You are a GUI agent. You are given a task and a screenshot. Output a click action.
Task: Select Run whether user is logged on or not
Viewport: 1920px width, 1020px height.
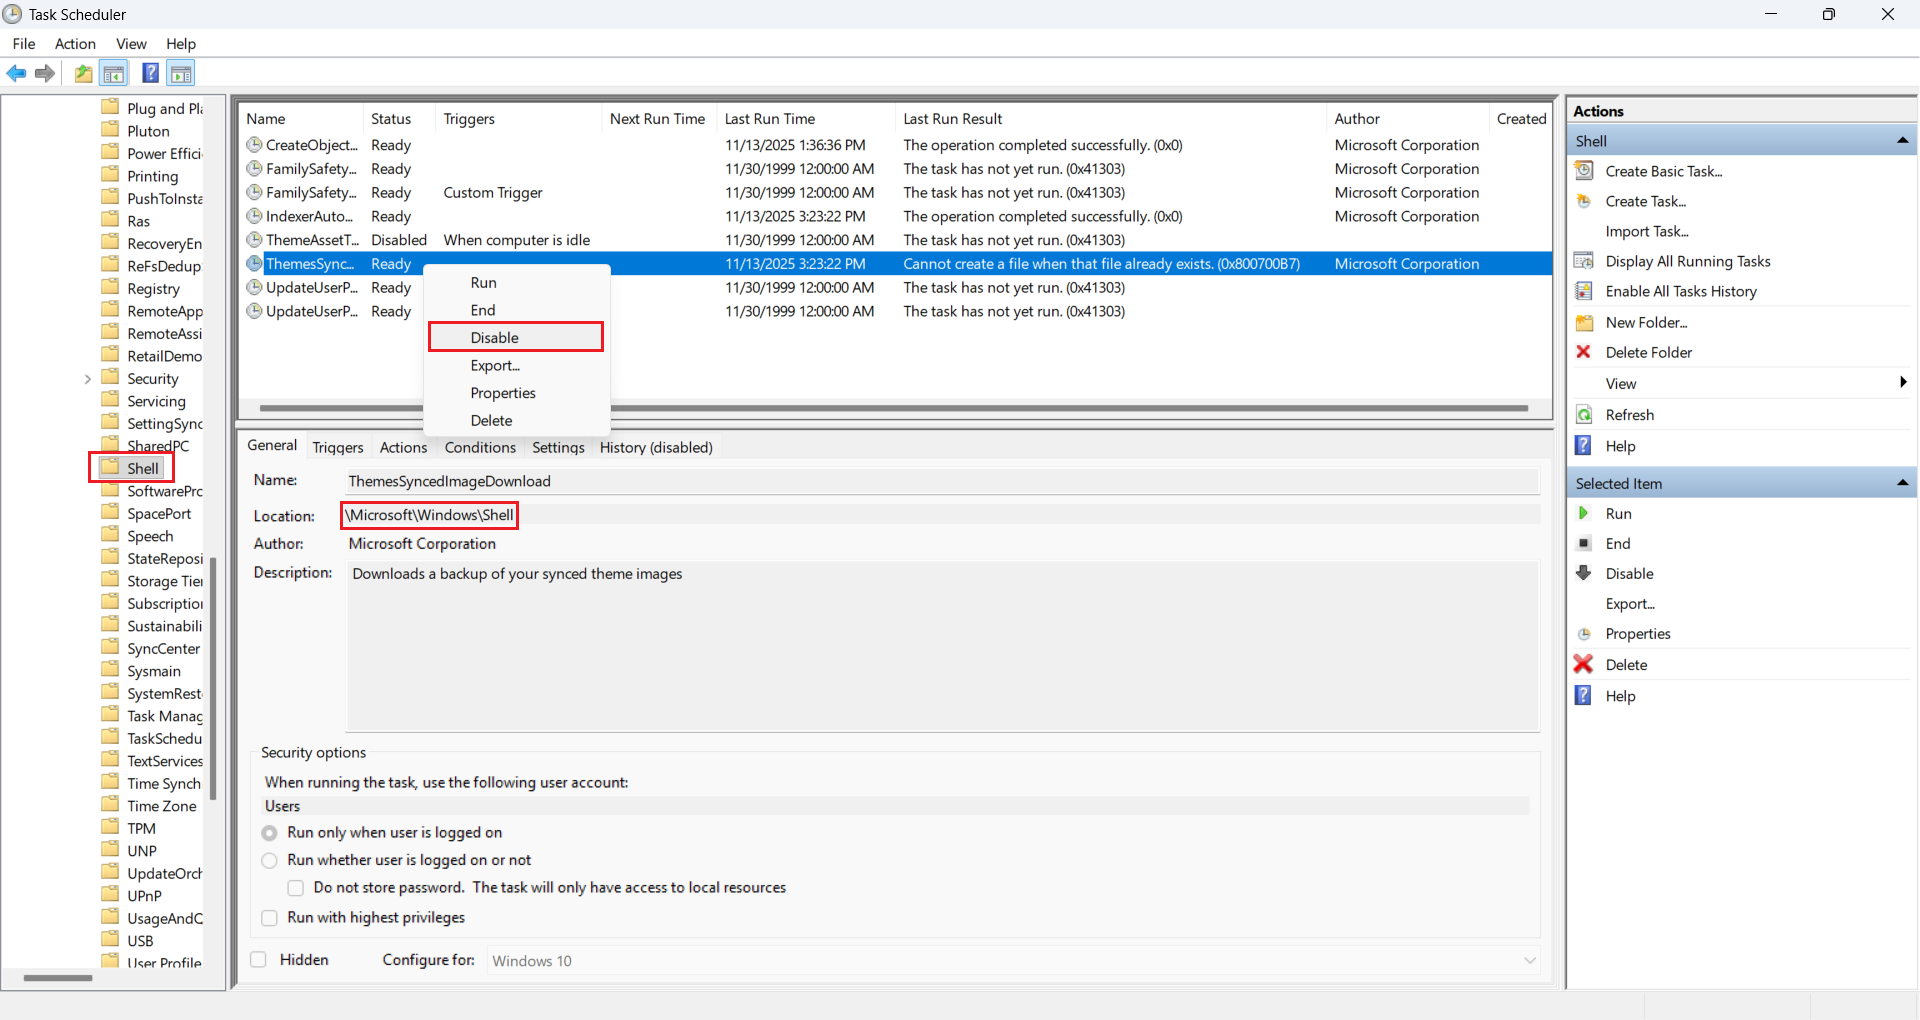tap(270, 860)
